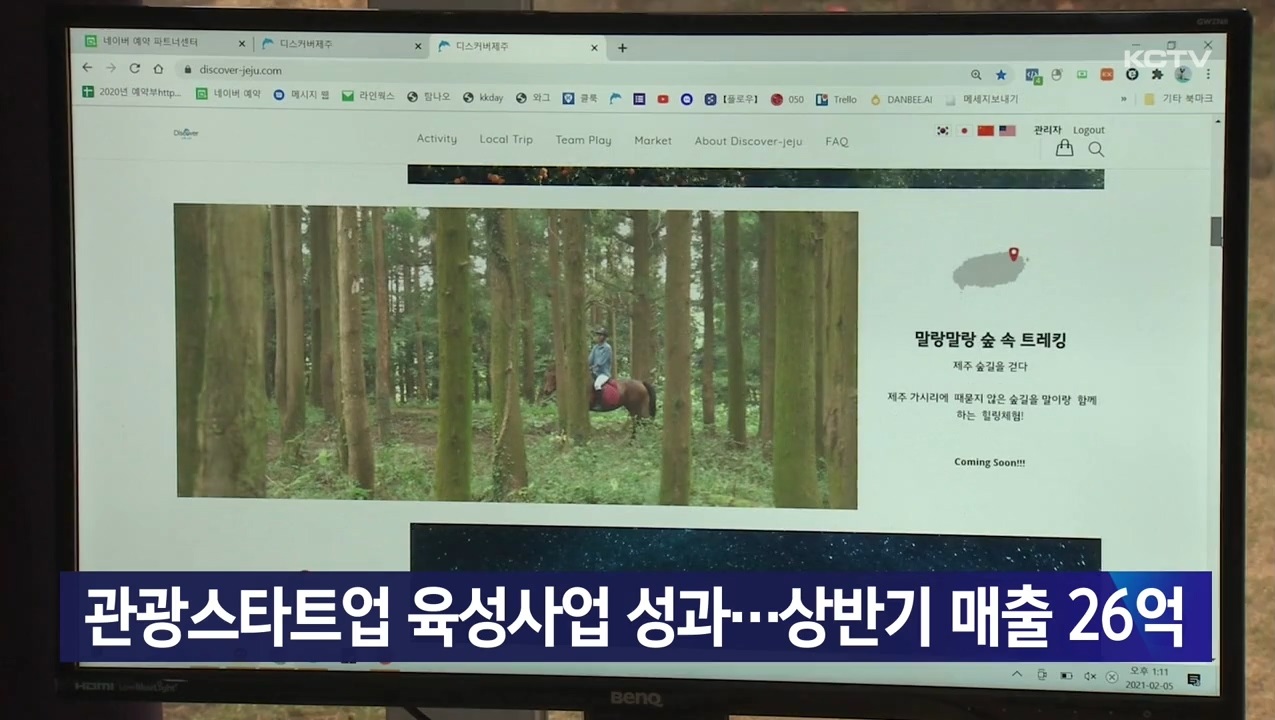Viewport: 1275px width, 720px height.
Task: Open the Activity menu item
Action: click(436, 139)
